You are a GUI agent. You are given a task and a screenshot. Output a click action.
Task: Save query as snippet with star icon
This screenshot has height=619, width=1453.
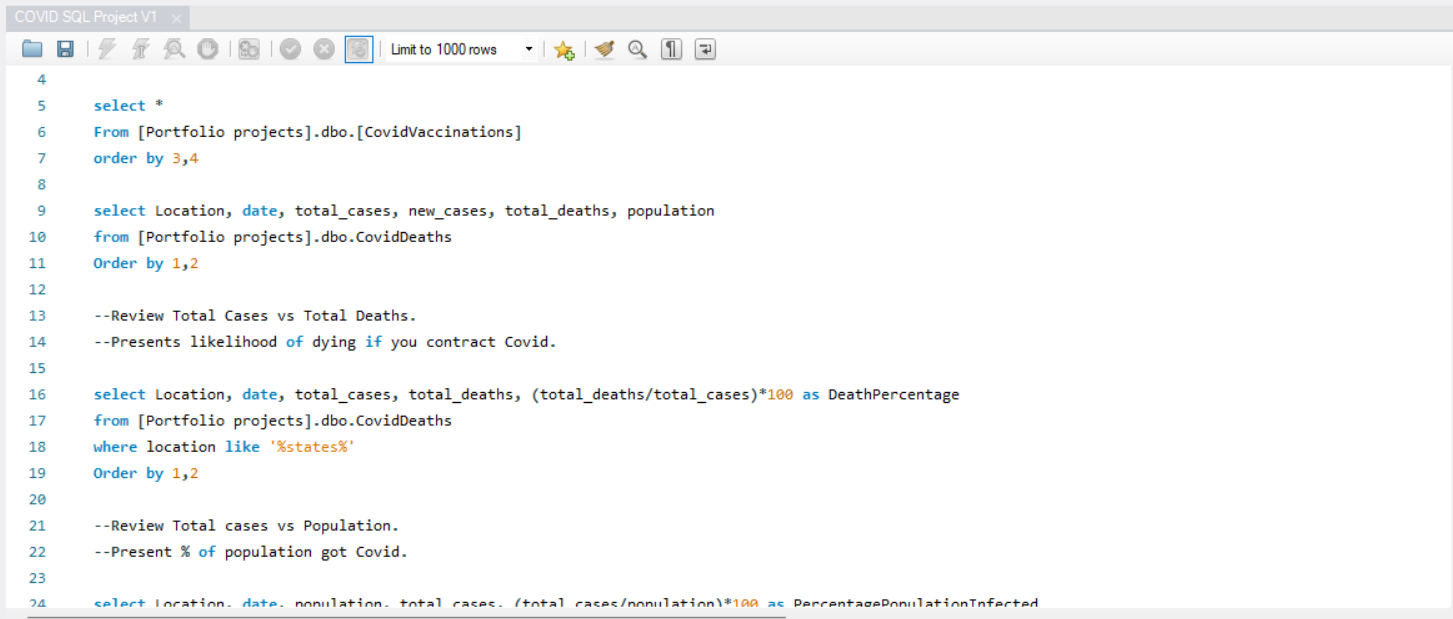coord(564,50)
